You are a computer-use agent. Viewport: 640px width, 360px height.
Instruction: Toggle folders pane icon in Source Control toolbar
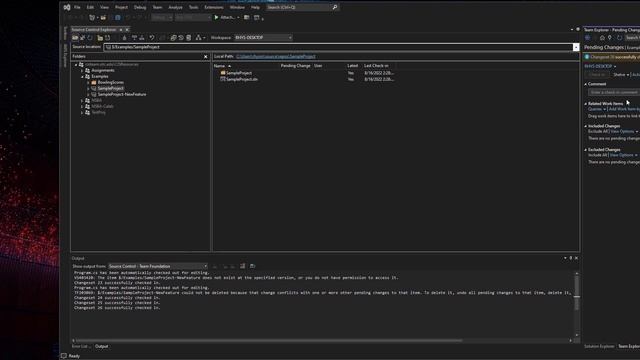(75, 38)
